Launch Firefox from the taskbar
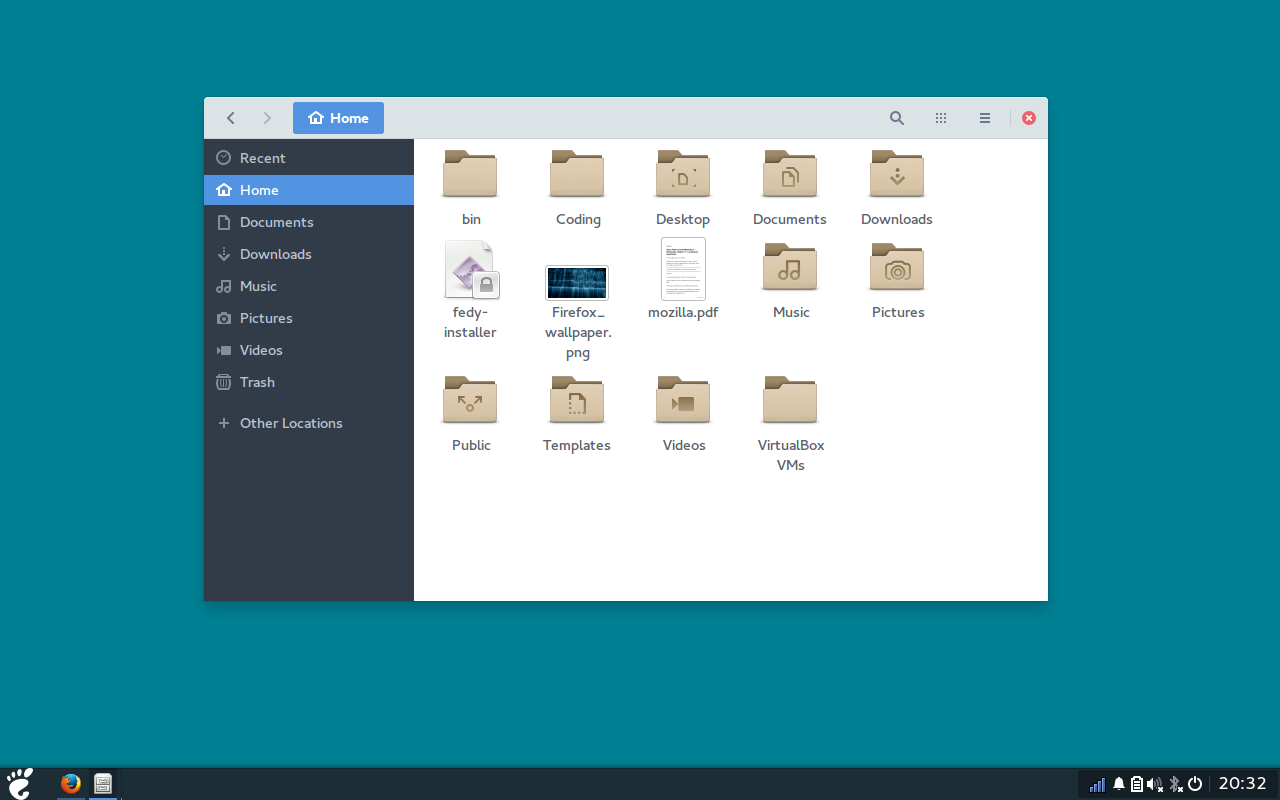The height and width of the screenshot is (800, 1280). 70,784
